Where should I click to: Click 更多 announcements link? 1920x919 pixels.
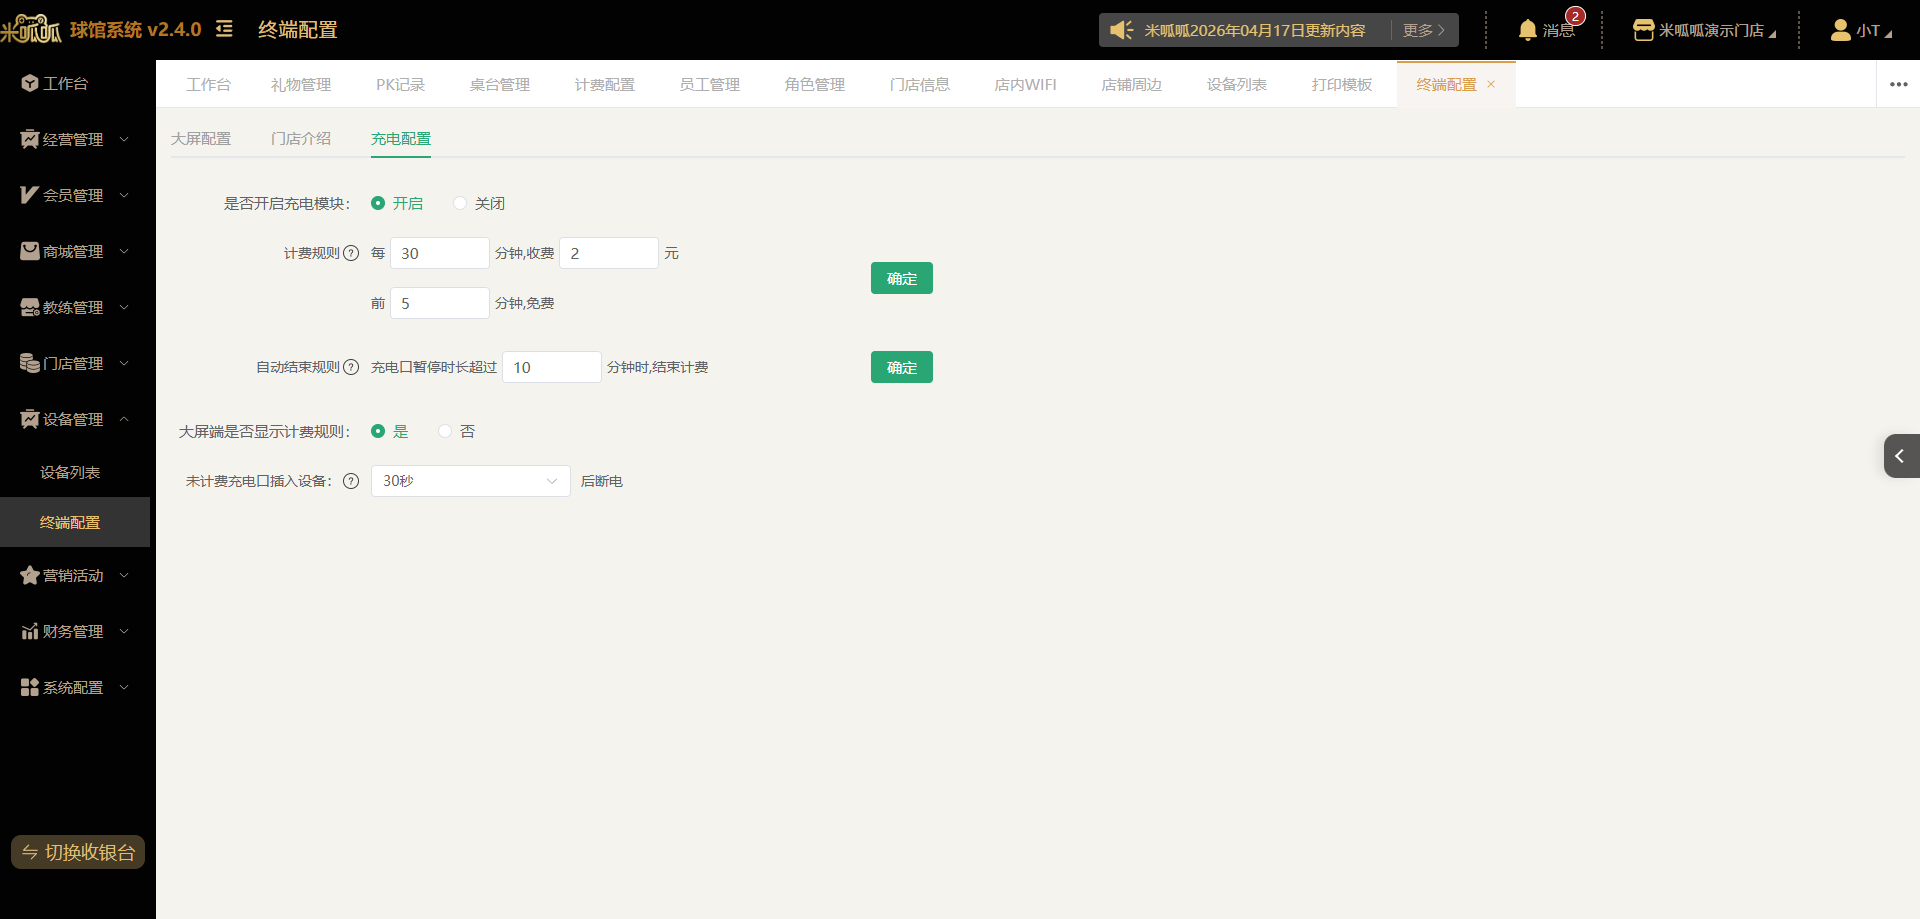click(1424, 30)
